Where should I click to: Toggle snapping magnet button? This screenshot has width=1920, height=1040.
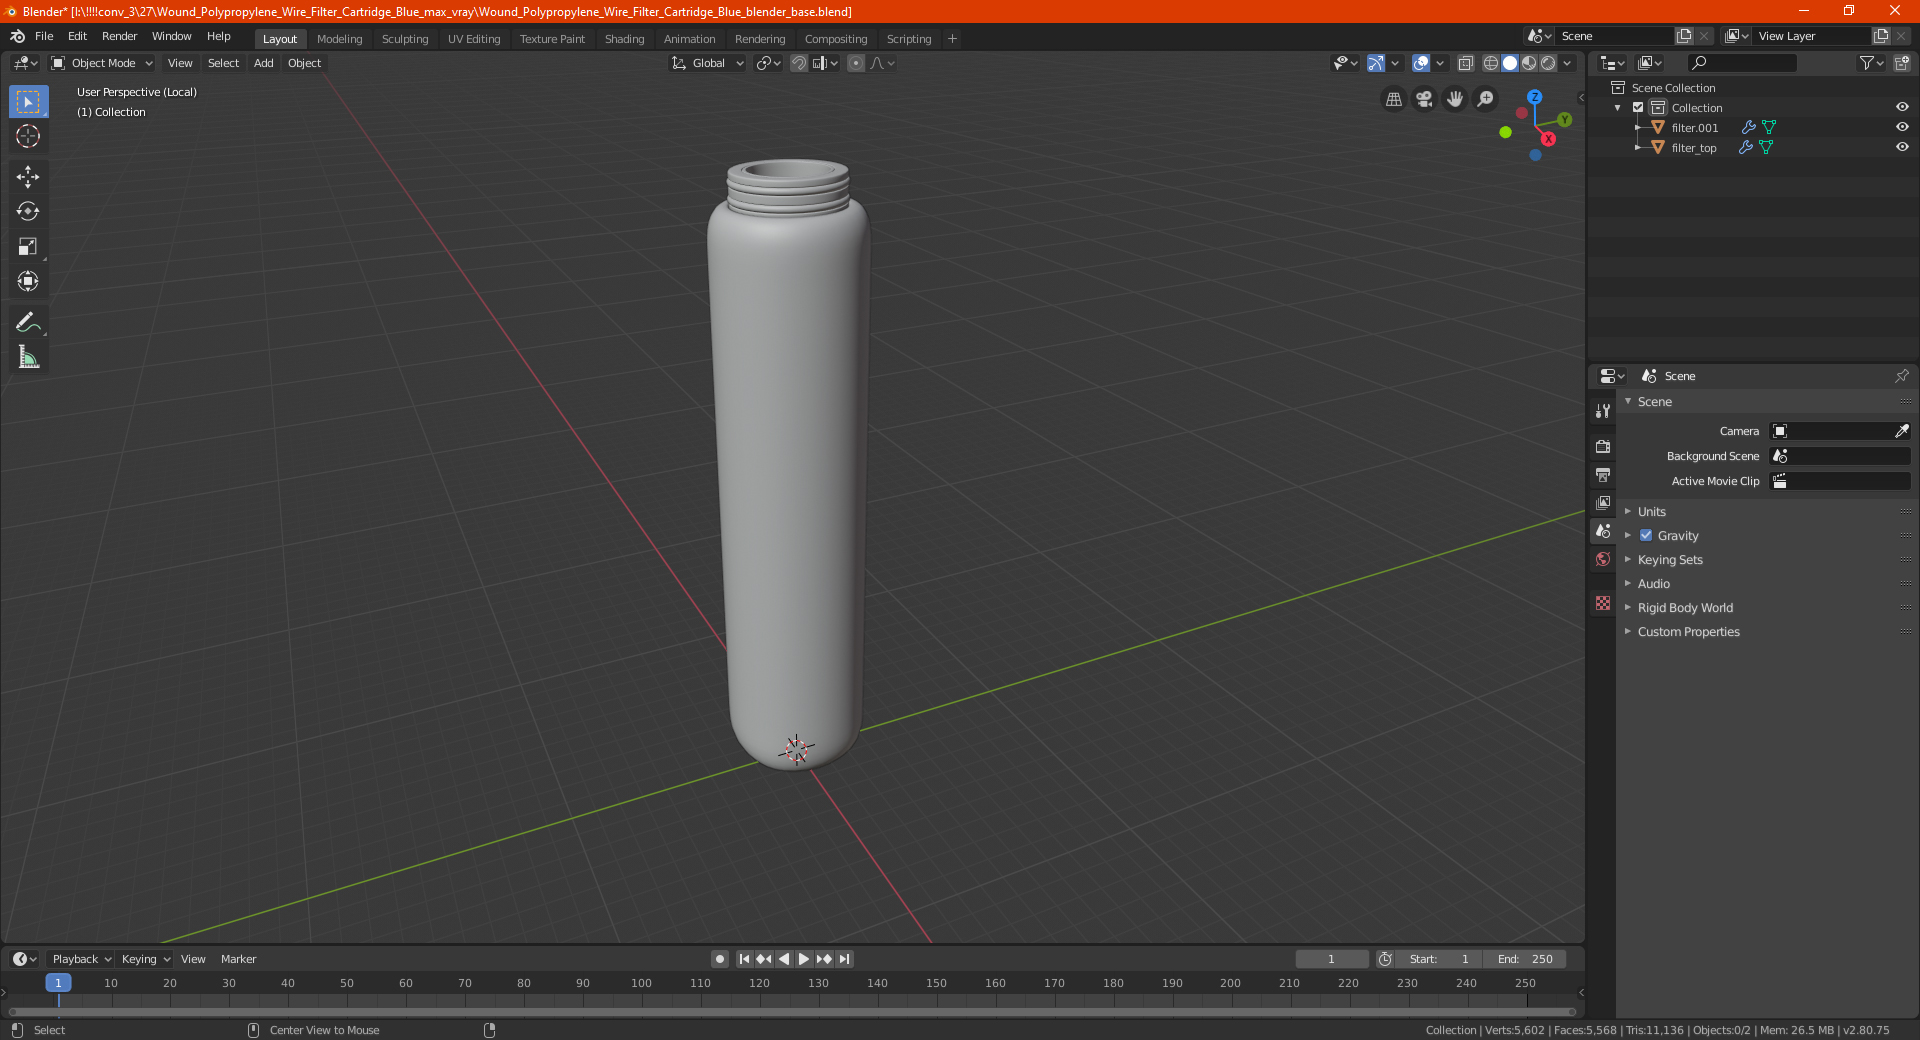[799, 63]
